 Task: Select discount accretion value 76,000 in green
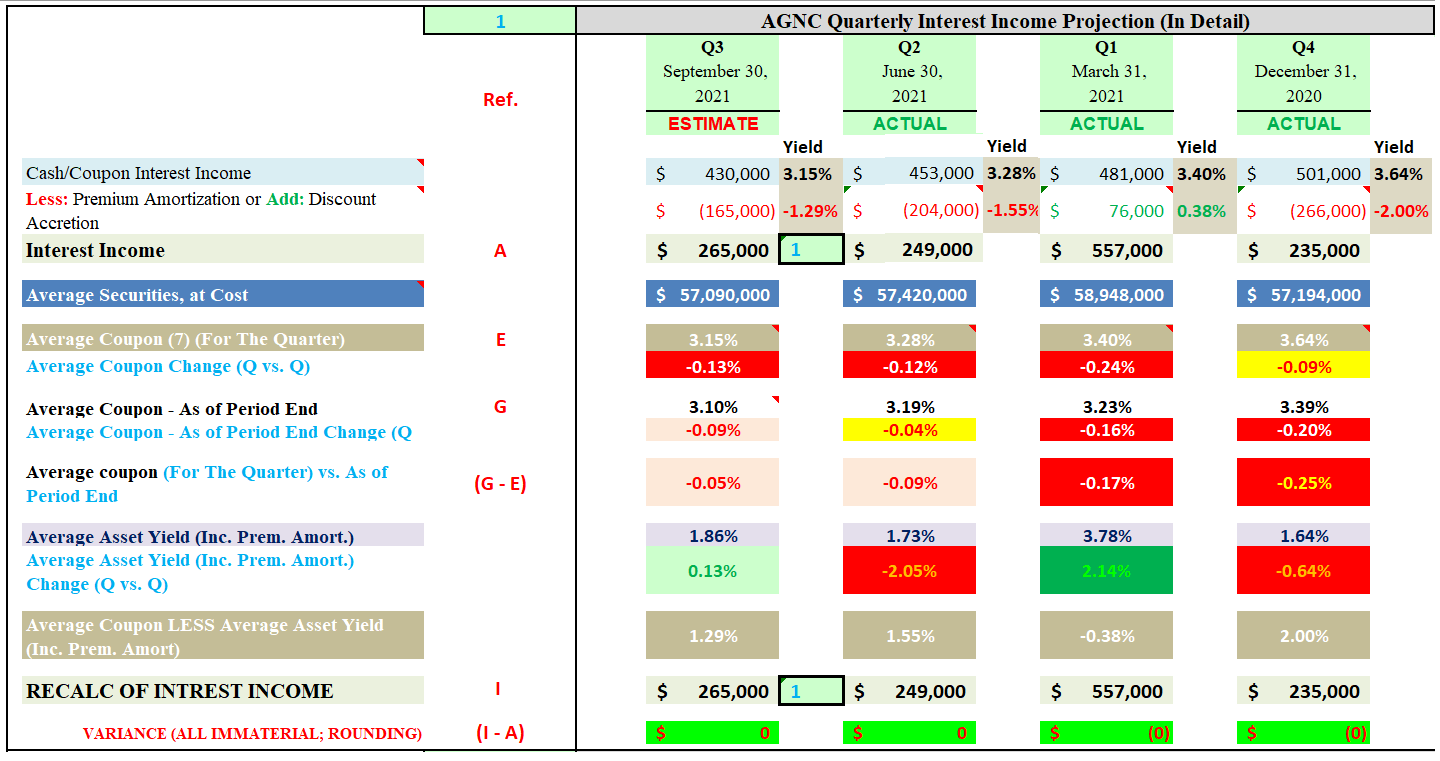click(x=1106, y=211)
